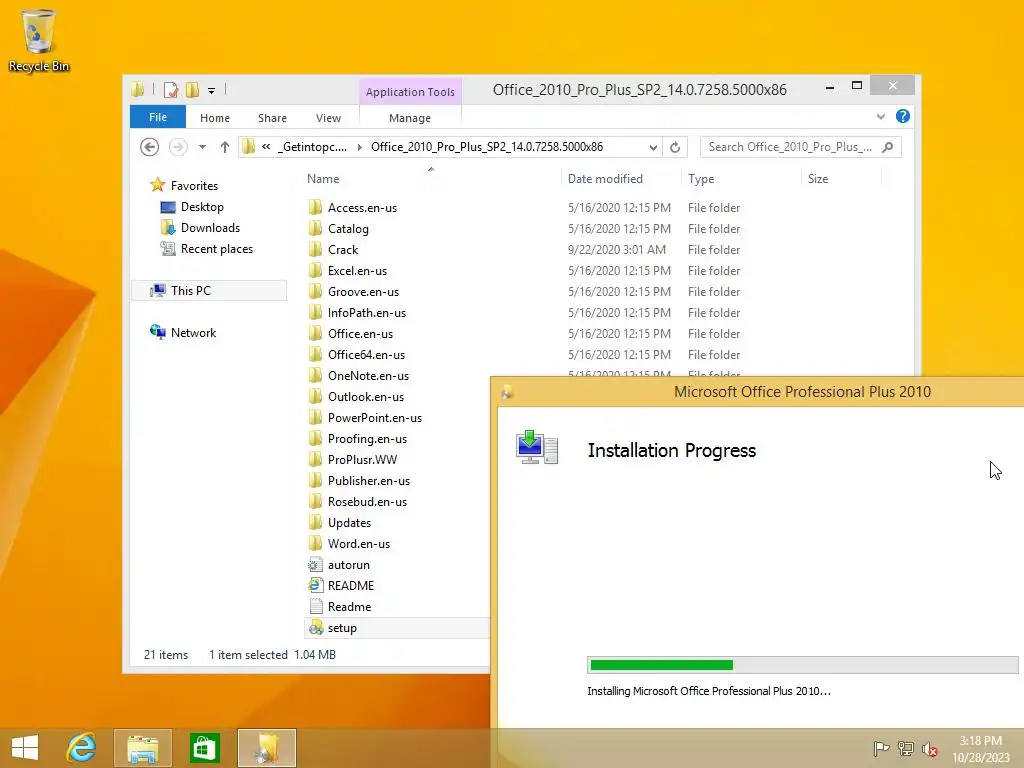The image size is (1024, 768).
Task: Select Favorites in the navigation pane
Action: click(193, 185)
